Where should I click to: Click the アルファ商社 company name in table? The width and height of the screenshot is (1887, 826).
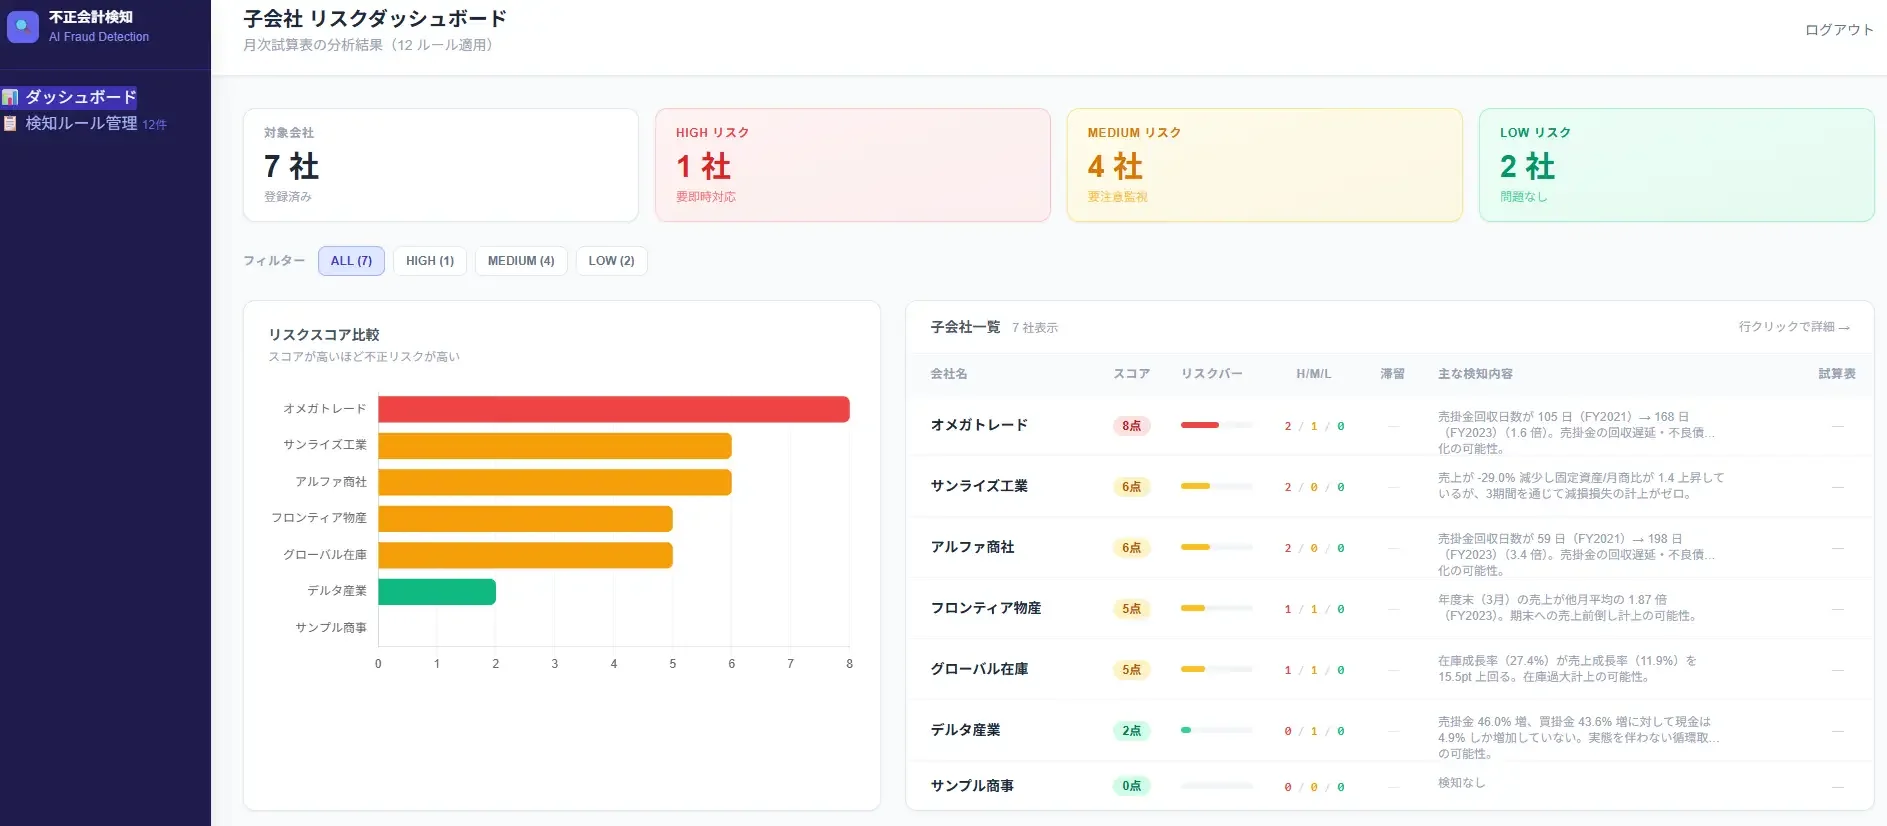[972, 547]
